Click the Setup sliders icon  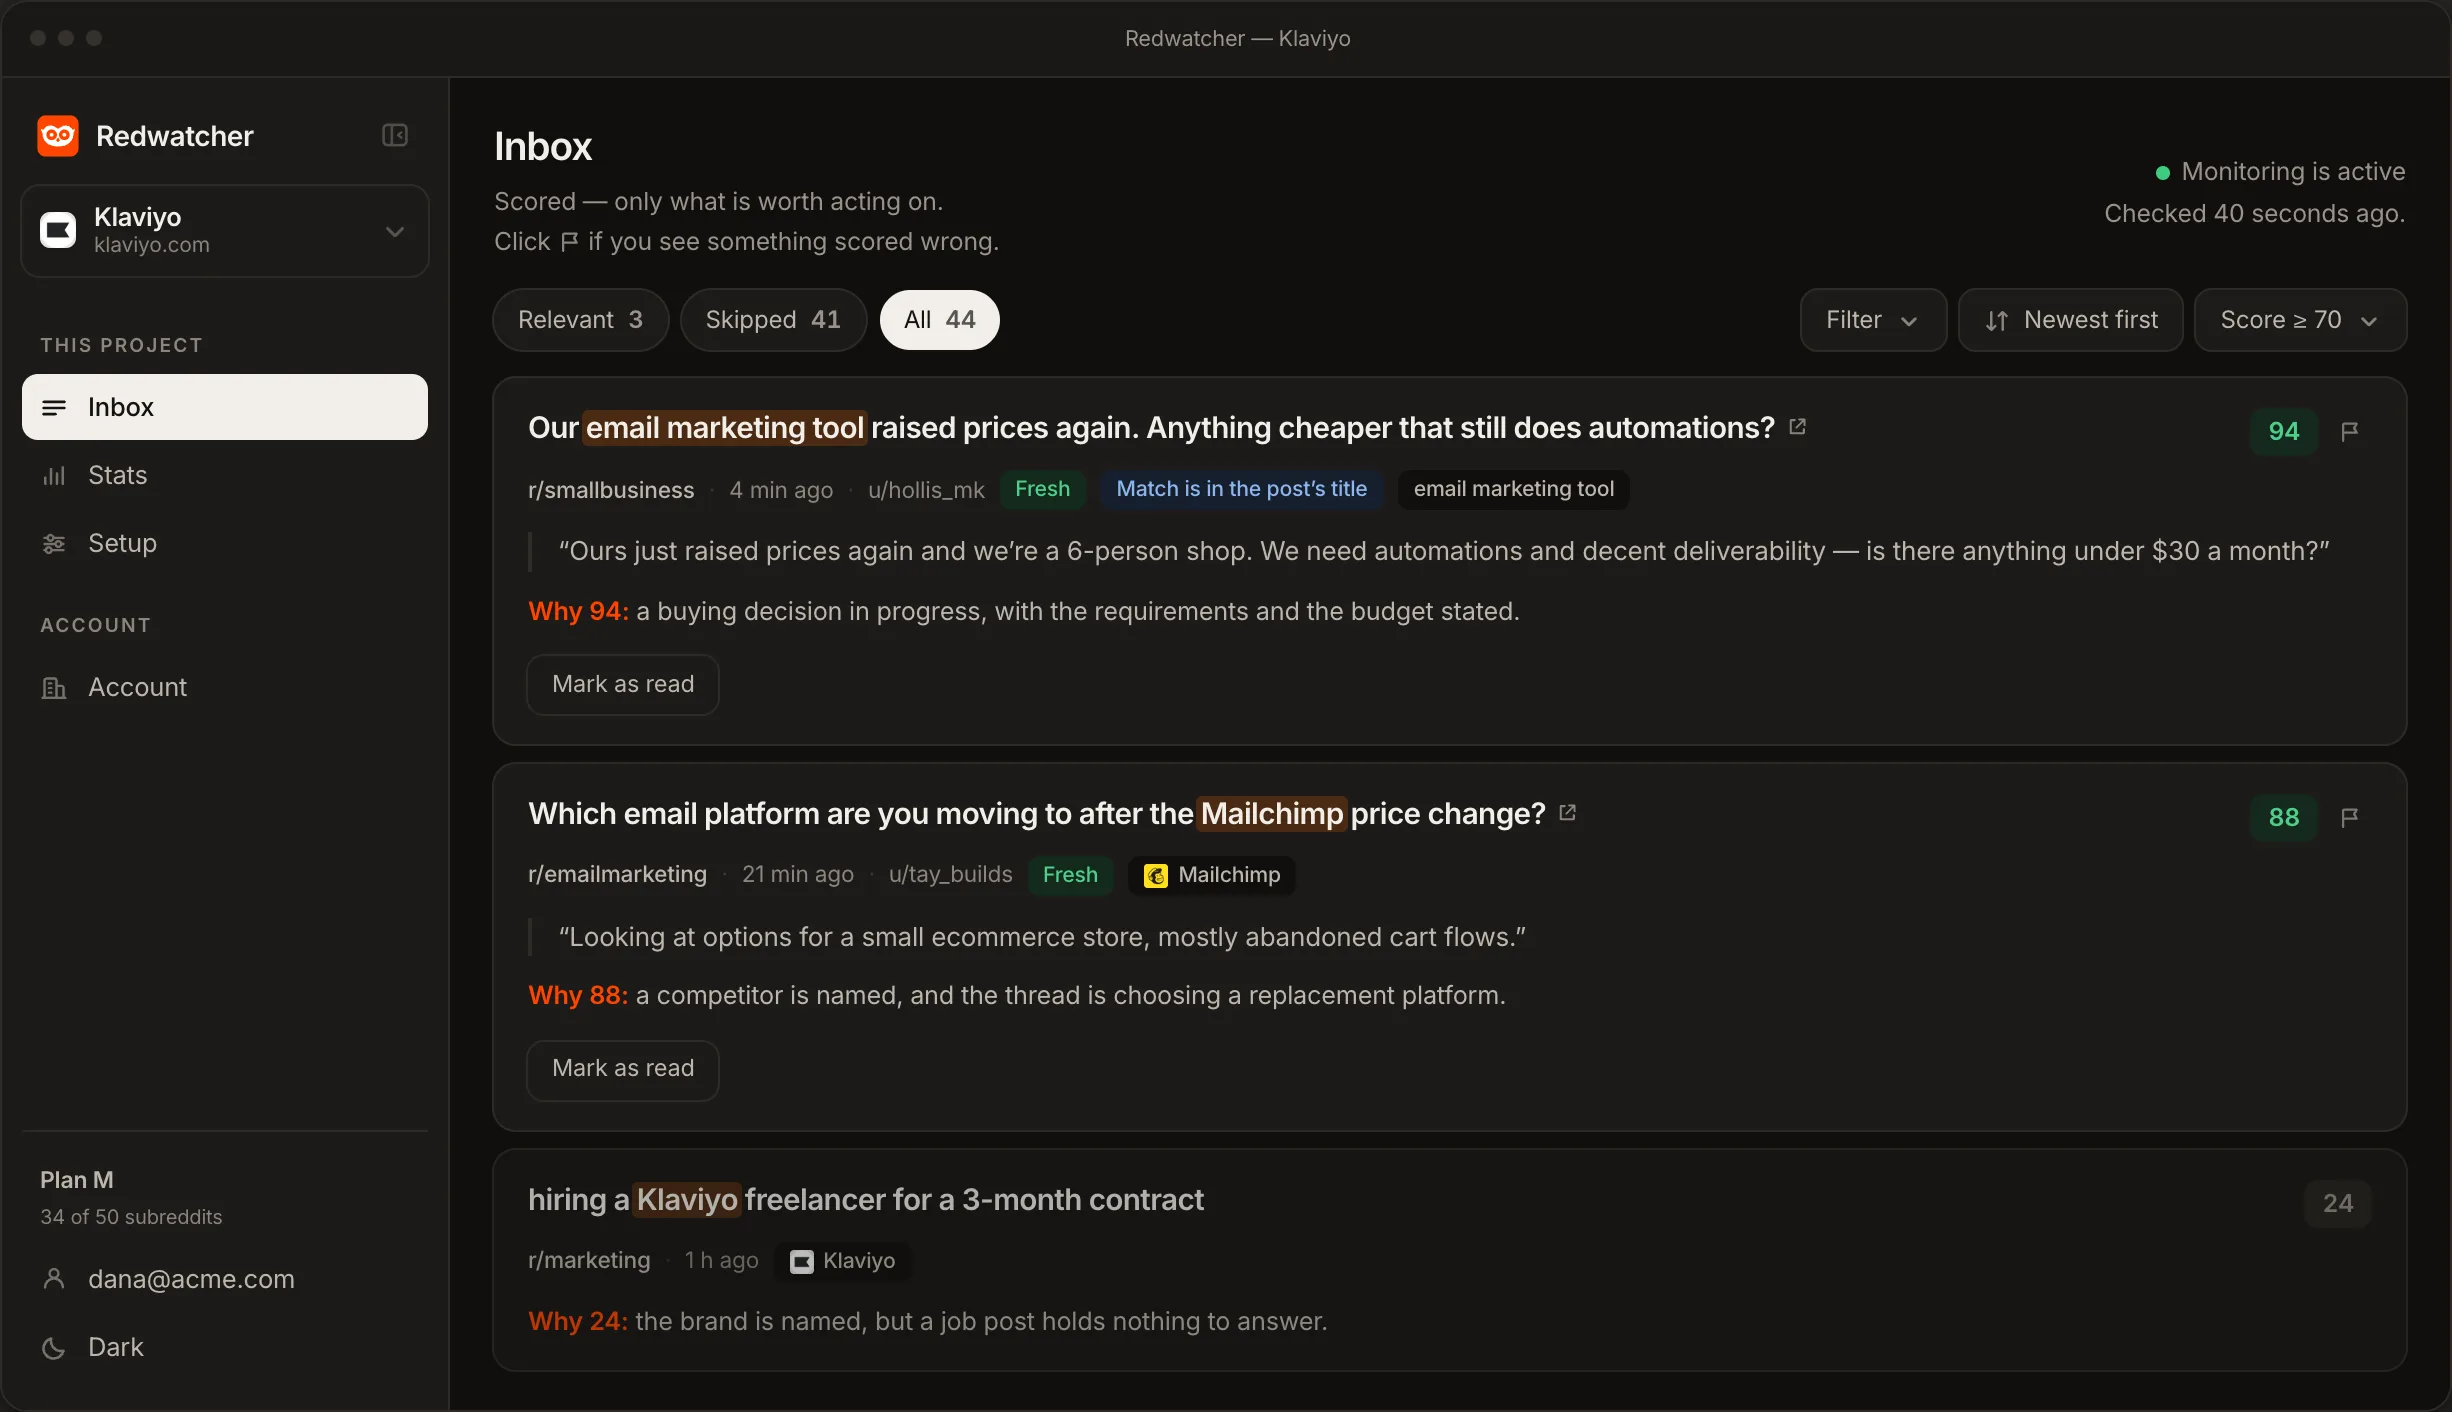click(54, 544)
